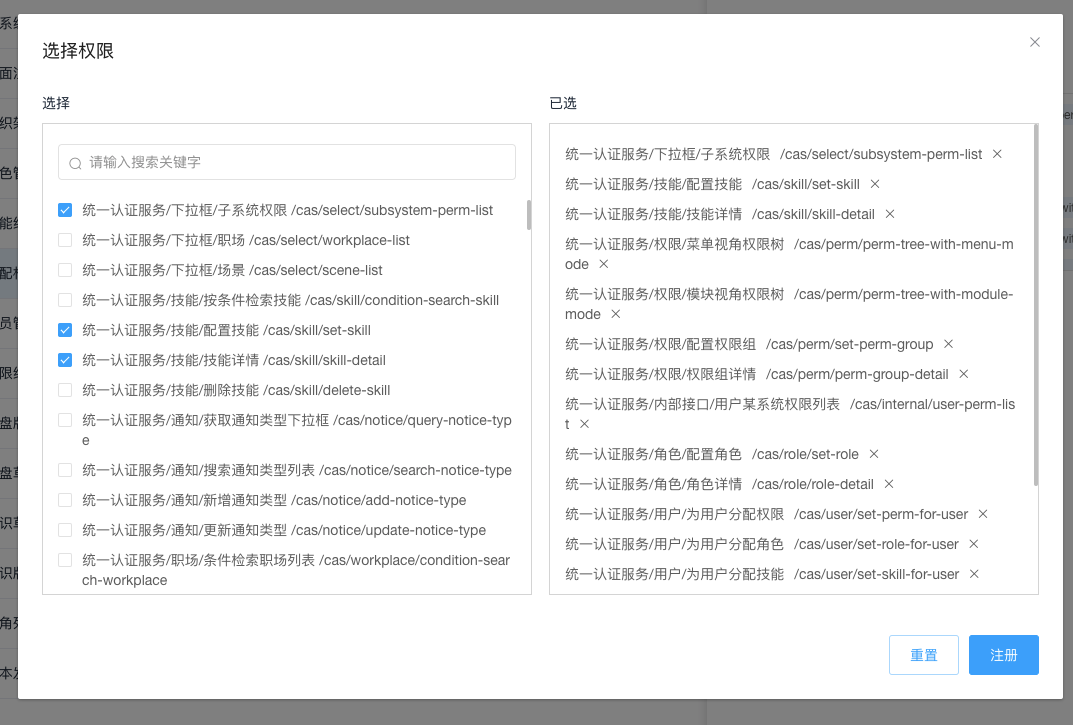This screenshot has width=1073, height=725.
Task: Remove selected /cas/role/set-role entry
Action: [874, 454]
